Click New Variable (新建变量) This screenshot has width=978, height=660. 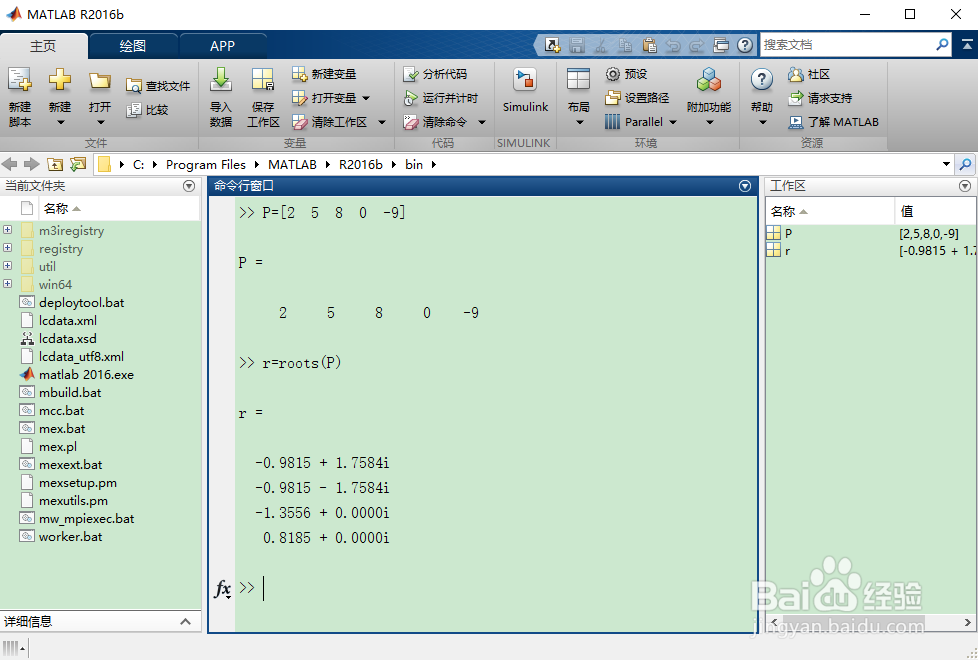click(x=324, y=74)
